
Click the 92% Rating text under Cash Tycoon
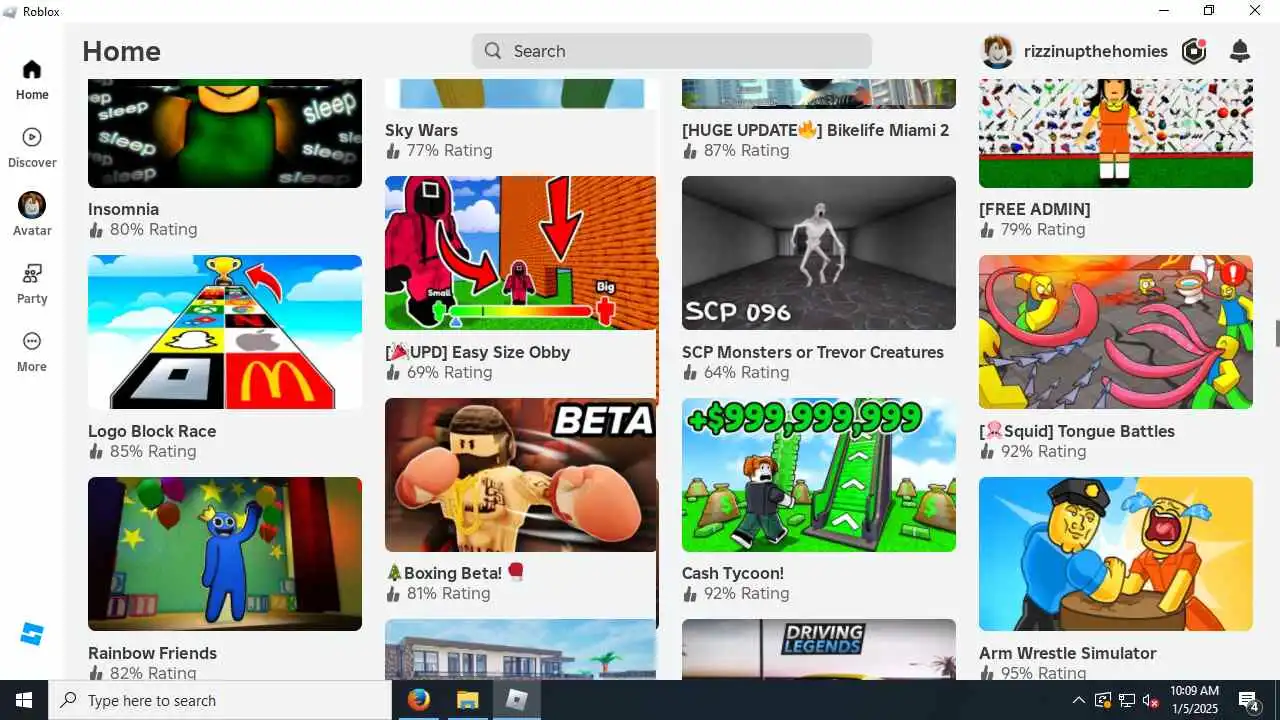747,594
